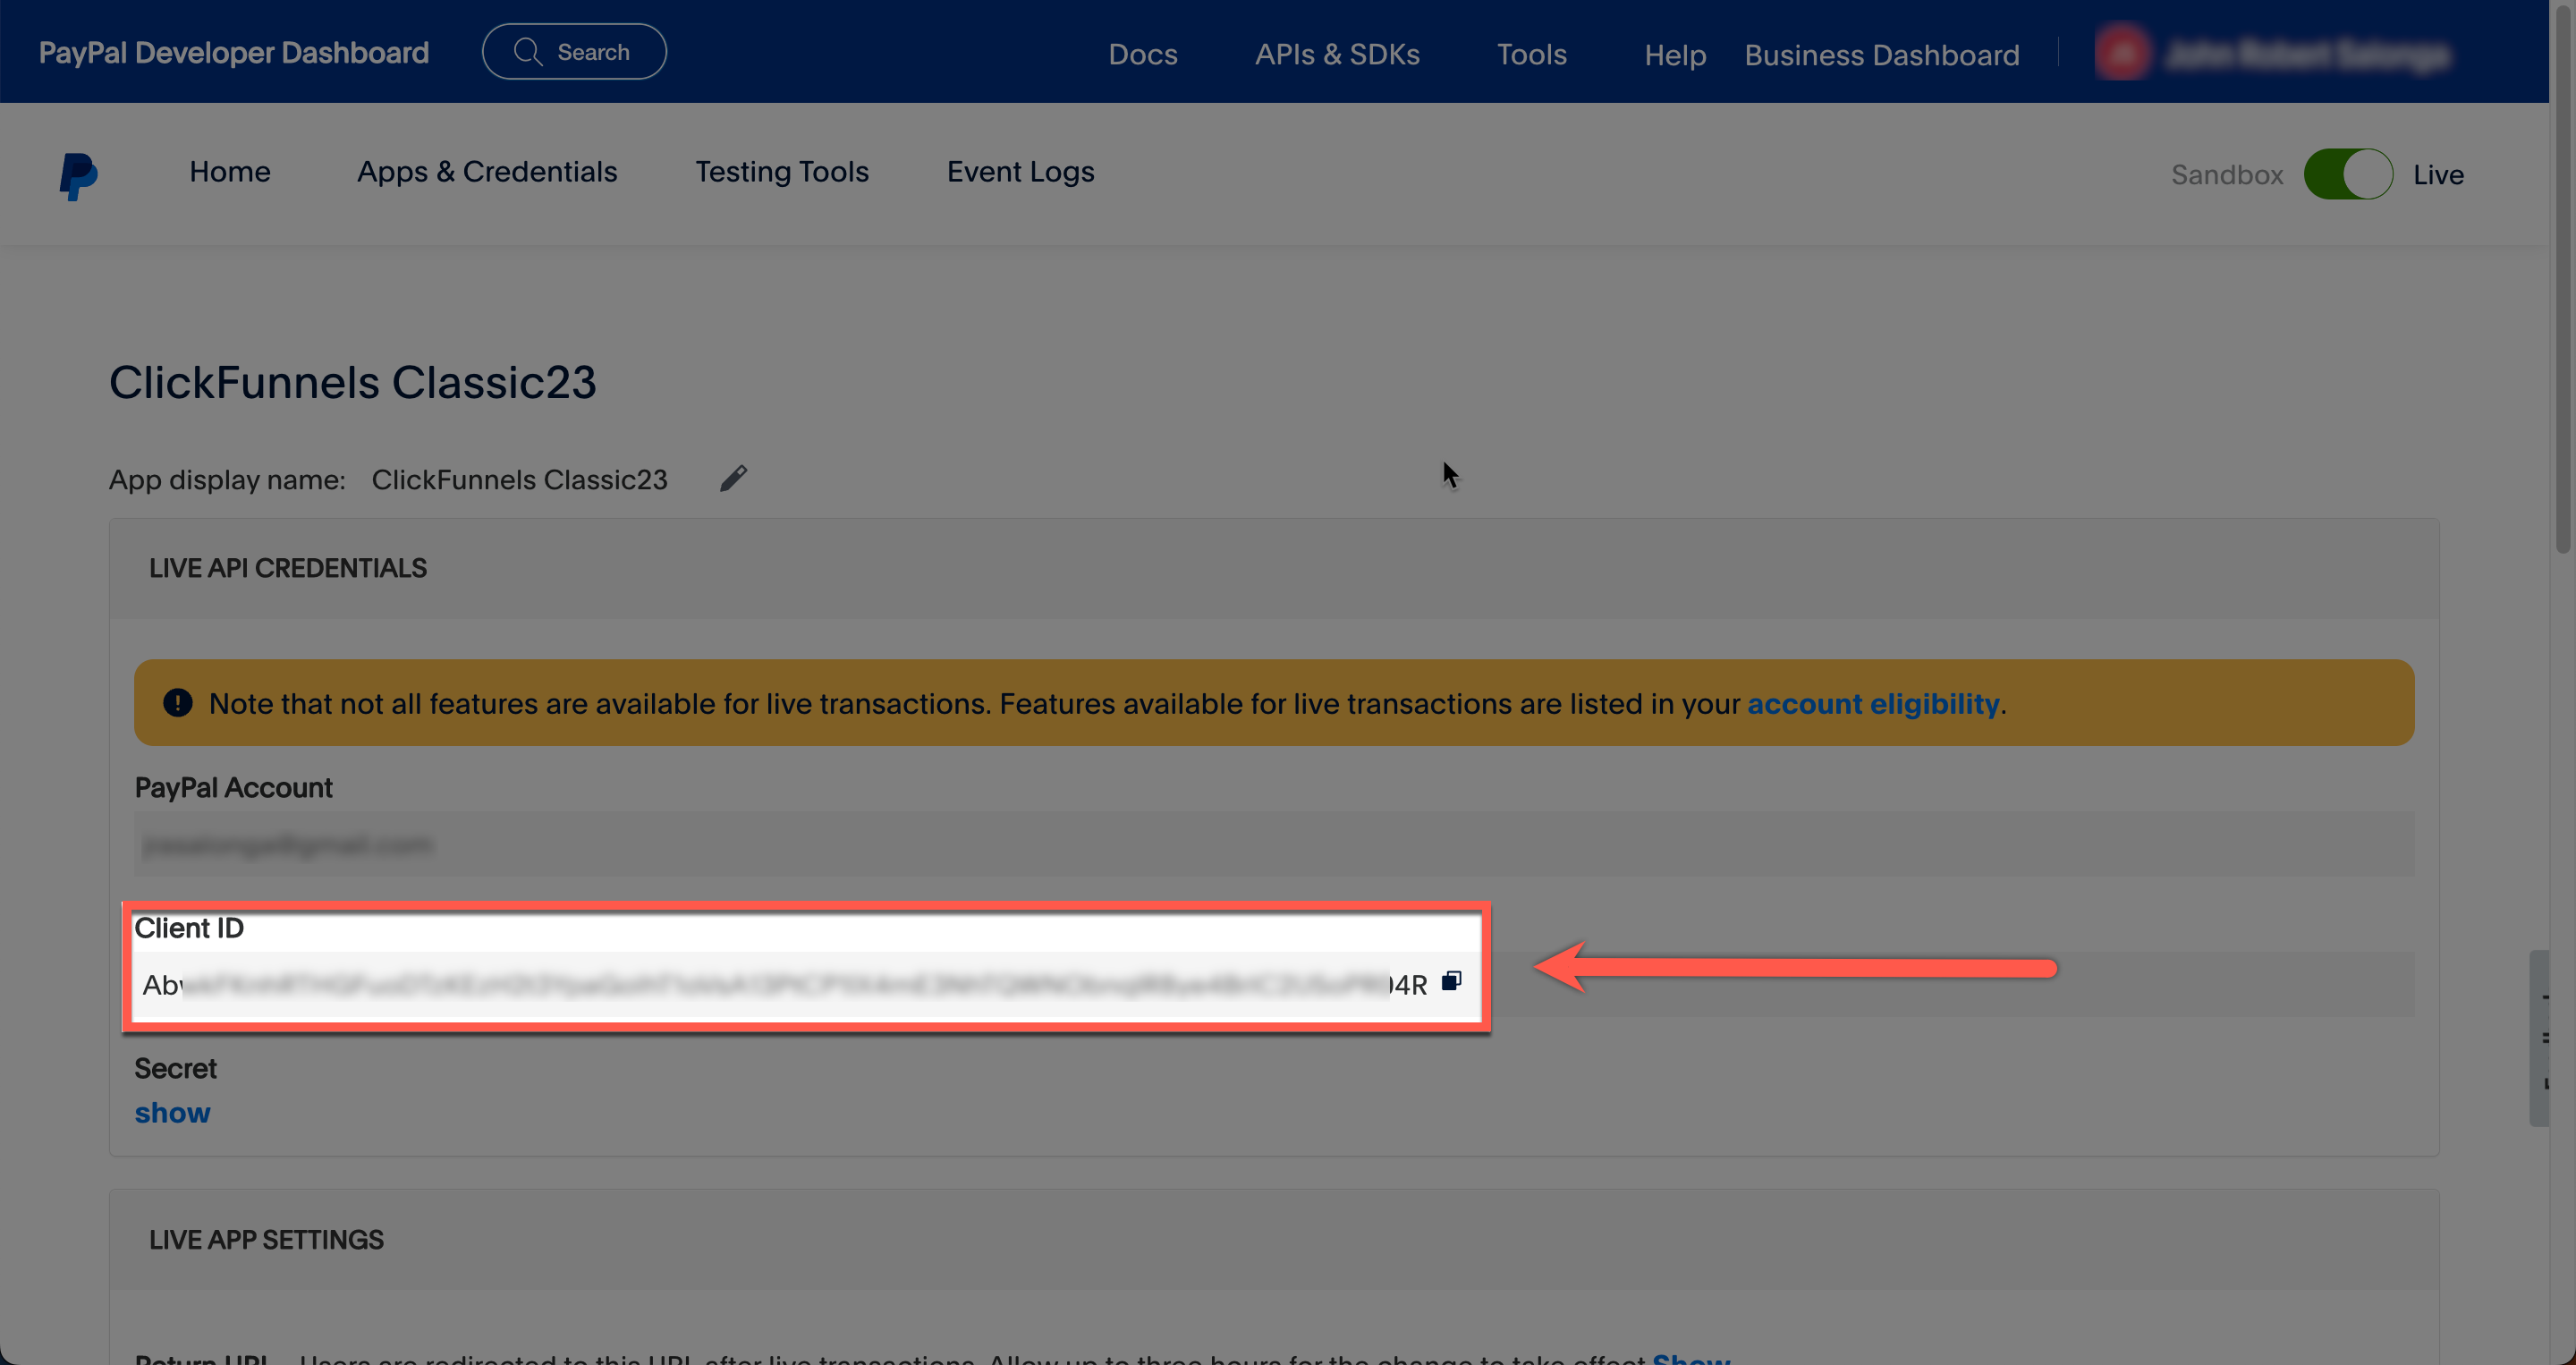Open the Docs menu
The width and height of the screenshot is (2576, 1365).
point(1142,54)
